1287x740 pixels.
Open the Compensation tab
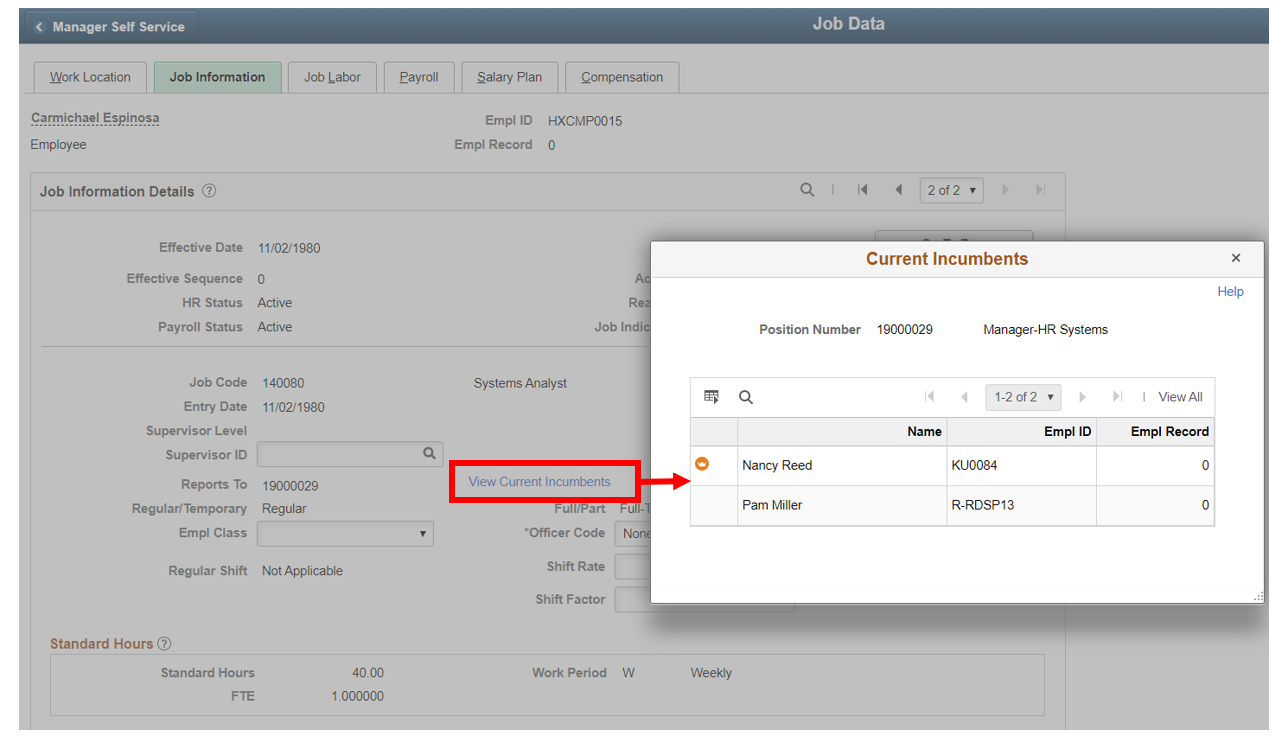(x=622, y=77)
